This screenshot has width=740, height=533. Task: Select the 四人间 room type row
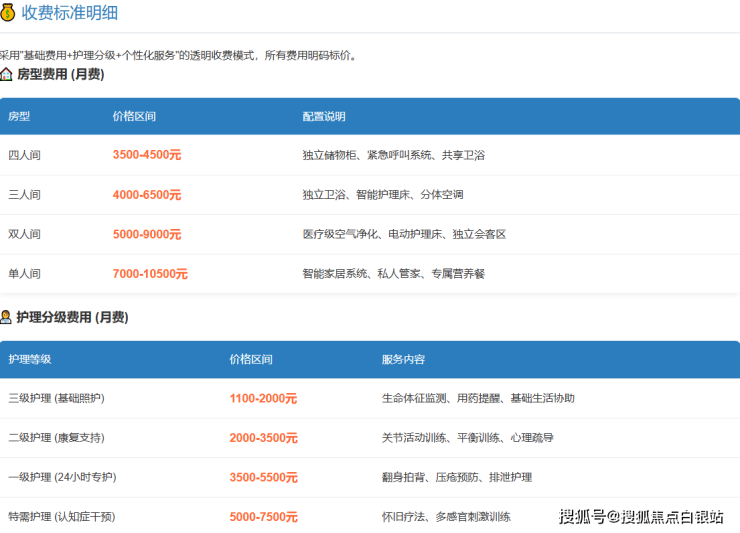pos(24,155)
